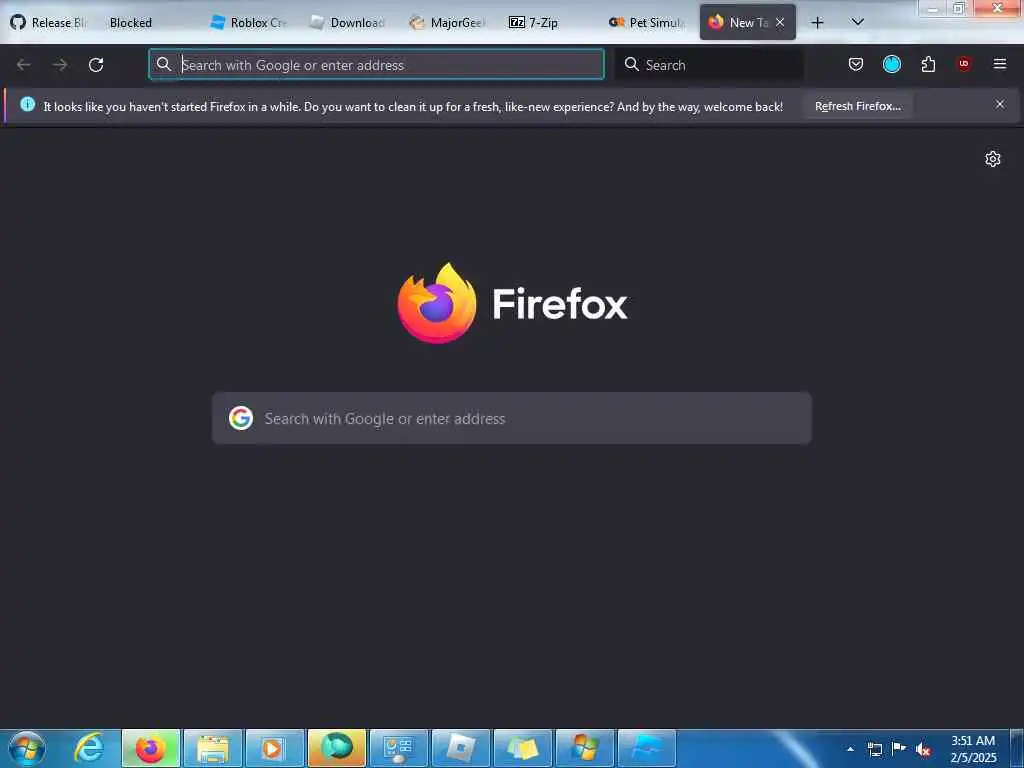The image size is (1024, 768).
Task: Switch to the MajorGeeks tab
Action: click(448, 22)
